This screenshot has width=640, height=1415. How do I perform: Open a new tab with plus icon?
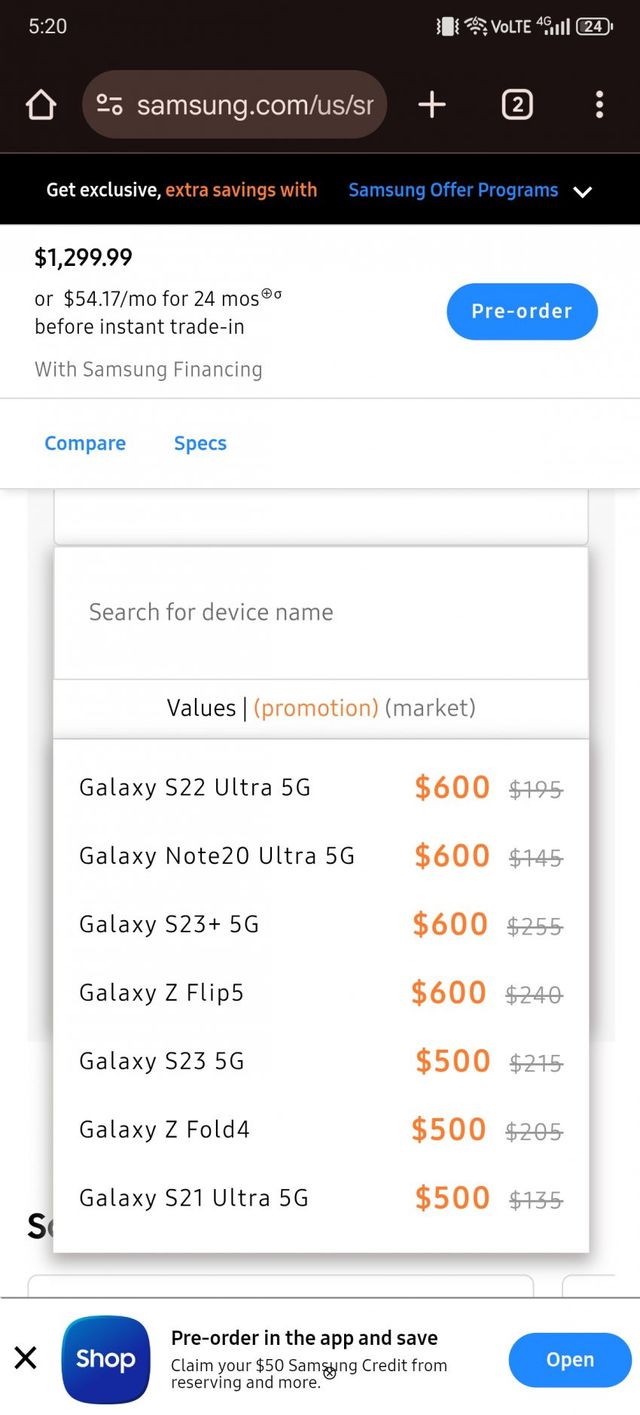432,105
